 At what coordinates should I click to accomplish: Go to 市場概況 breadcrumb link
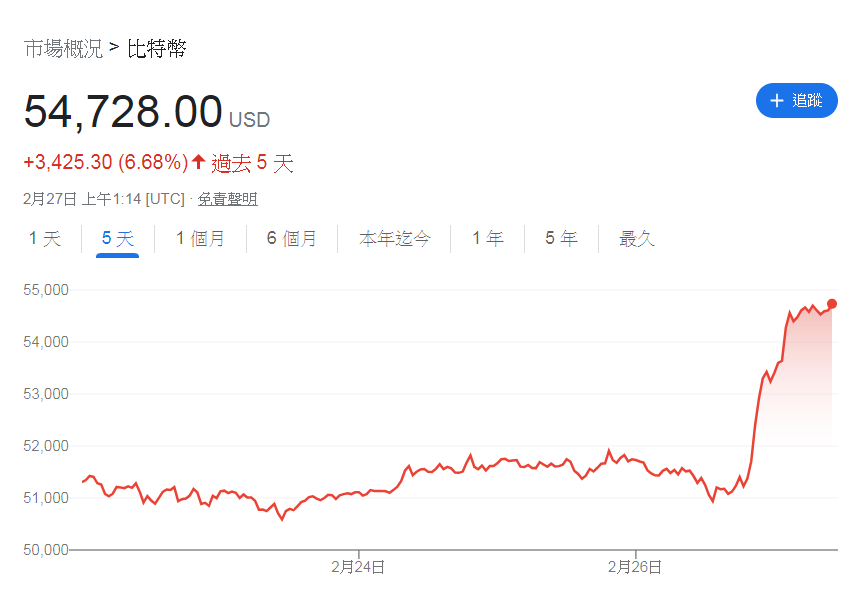(x=63, y=49)
